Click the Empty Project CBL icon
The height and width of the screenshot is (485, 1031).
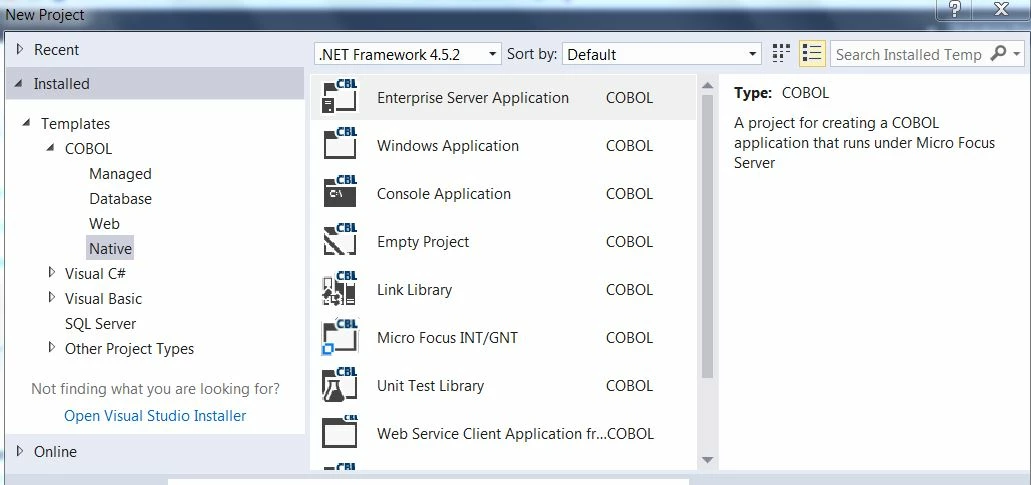click(x=339, y=241)
